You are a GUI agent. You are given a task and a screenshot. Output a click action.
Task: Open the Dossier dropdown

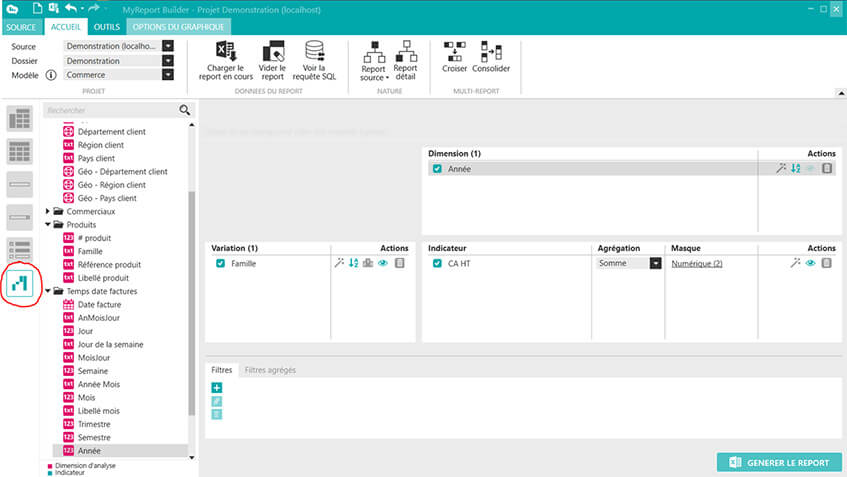pyautogui.click(x=168, y=61)
